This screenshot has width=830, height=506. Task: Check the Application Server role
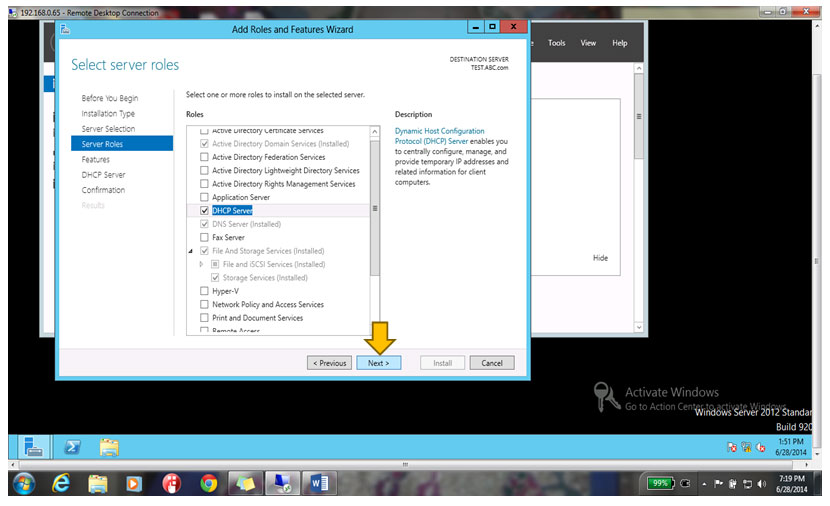pyautogui.click(x=204, y=197)
